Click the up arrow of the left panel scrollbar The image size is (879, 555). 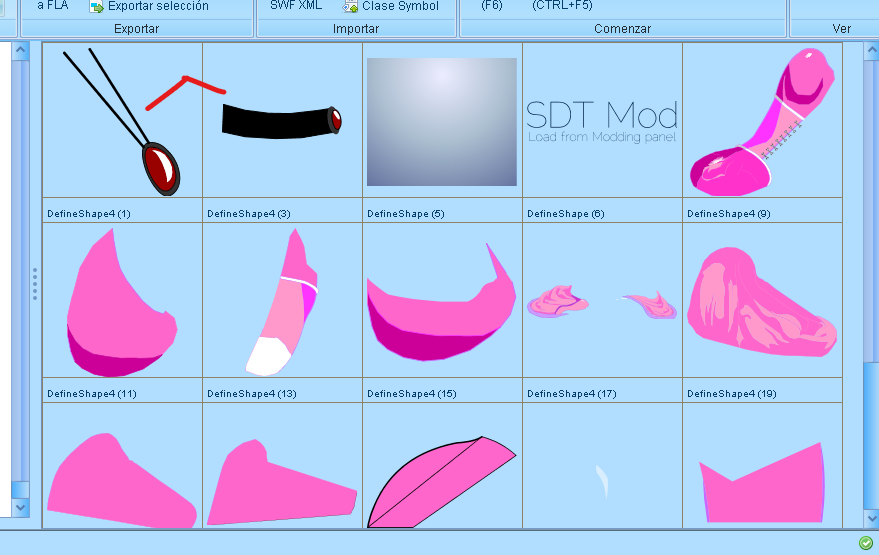20,50
